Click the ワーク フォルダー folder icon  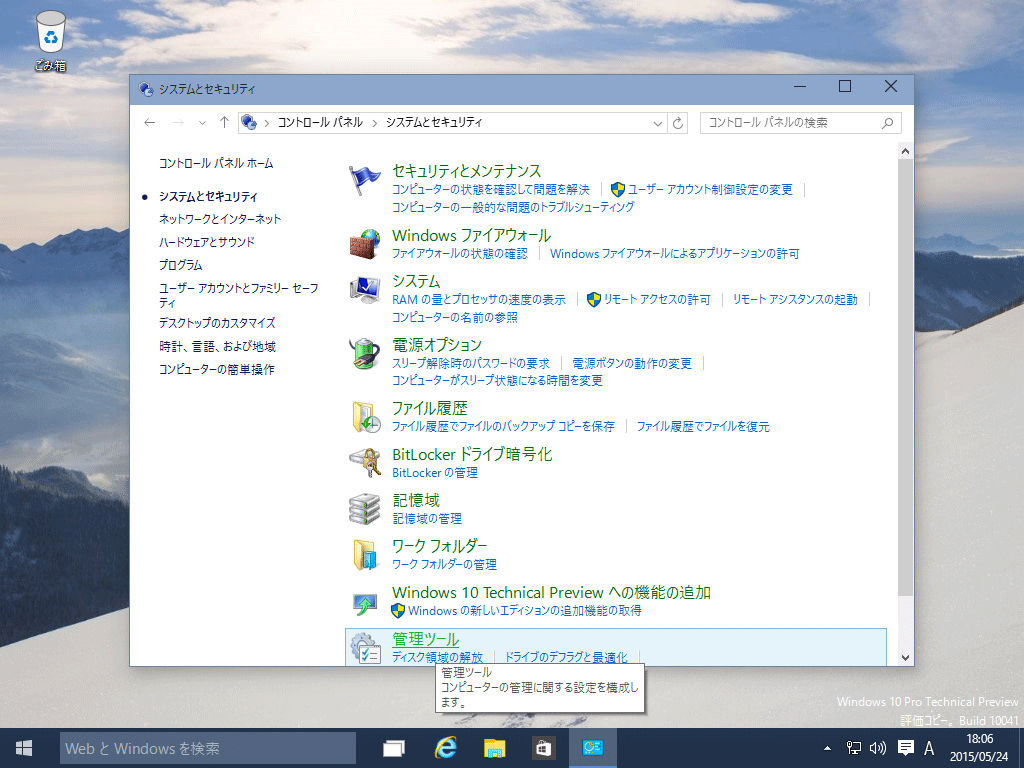tap(364, 554)
